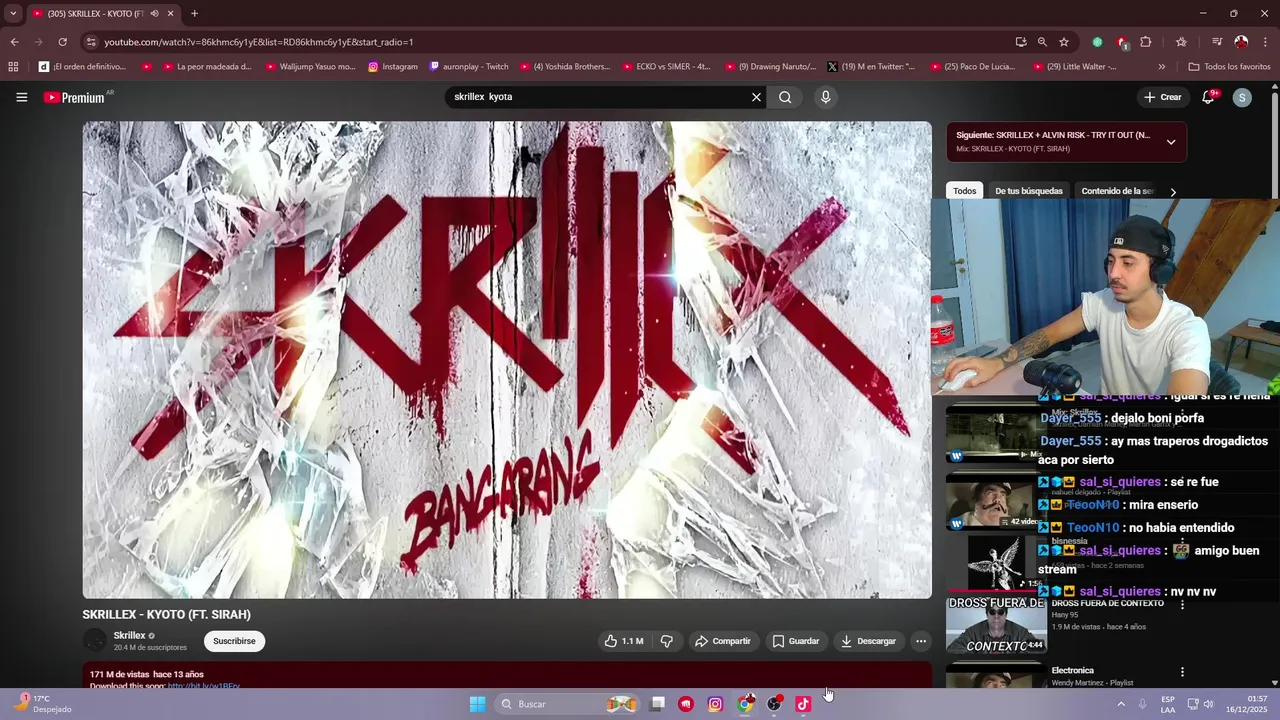Bookmark this page with the star
The height and width of the screenshot is (720, 1280).
pyautogui.click(x=1064, y=42)
